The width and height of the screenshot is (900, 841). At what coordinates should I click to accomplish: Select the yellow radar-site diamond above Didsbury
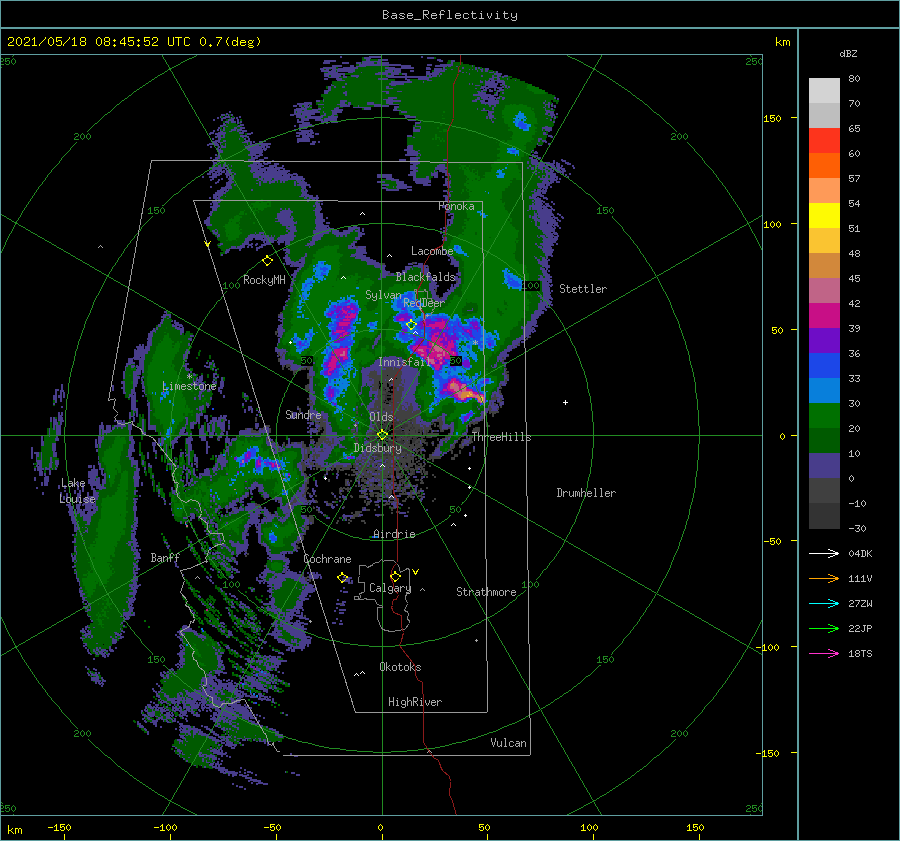click(382, 435)
